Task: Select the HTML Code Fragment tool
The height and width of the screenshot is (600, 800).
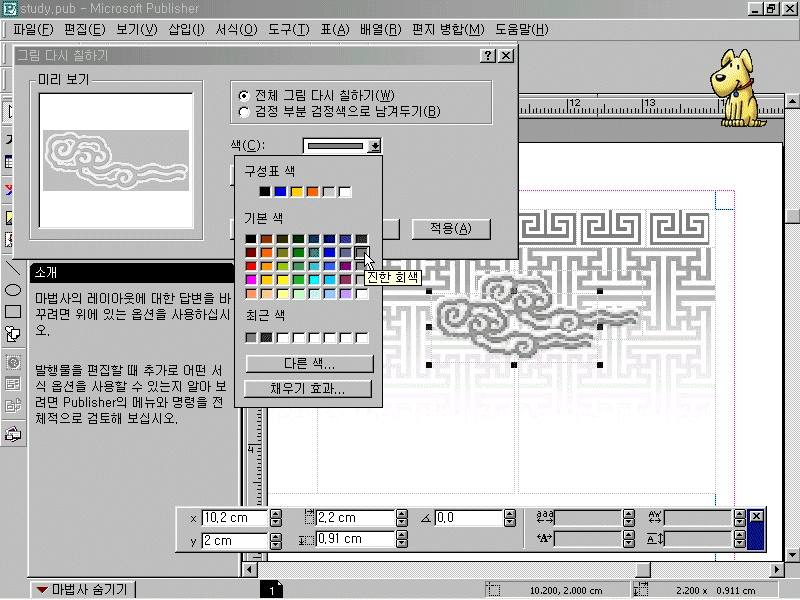Action: coord(12,406)
